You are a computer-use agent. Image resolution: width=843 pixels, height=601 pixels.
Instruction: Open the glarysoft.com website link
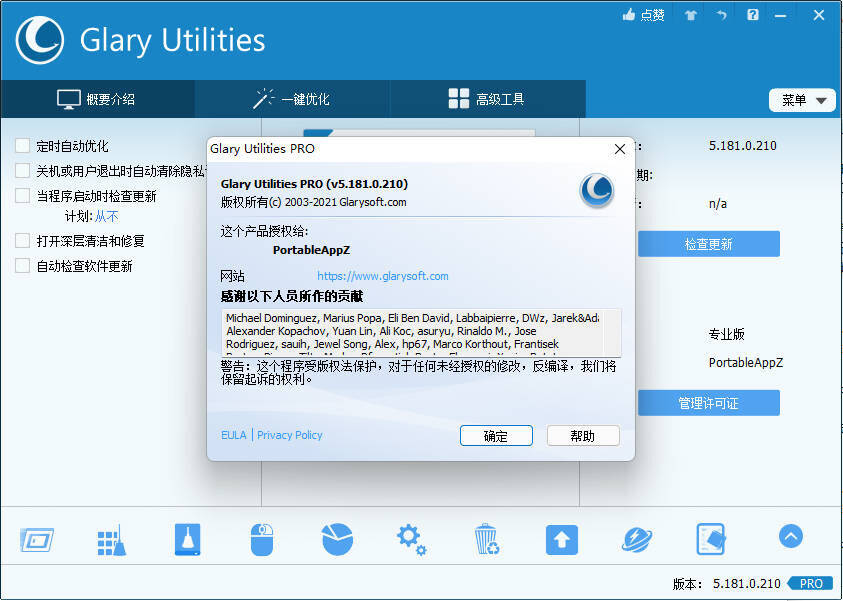(383, 276)
